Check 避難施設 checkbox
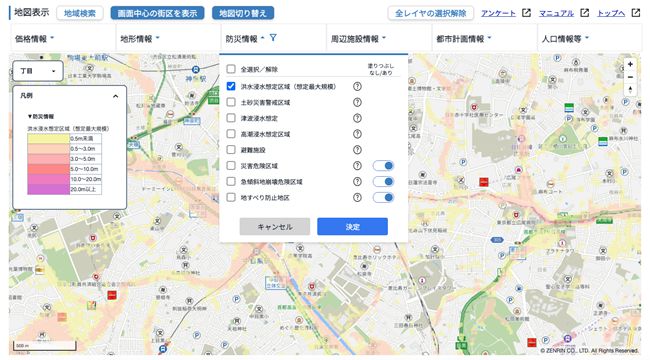 click(231, 149)
